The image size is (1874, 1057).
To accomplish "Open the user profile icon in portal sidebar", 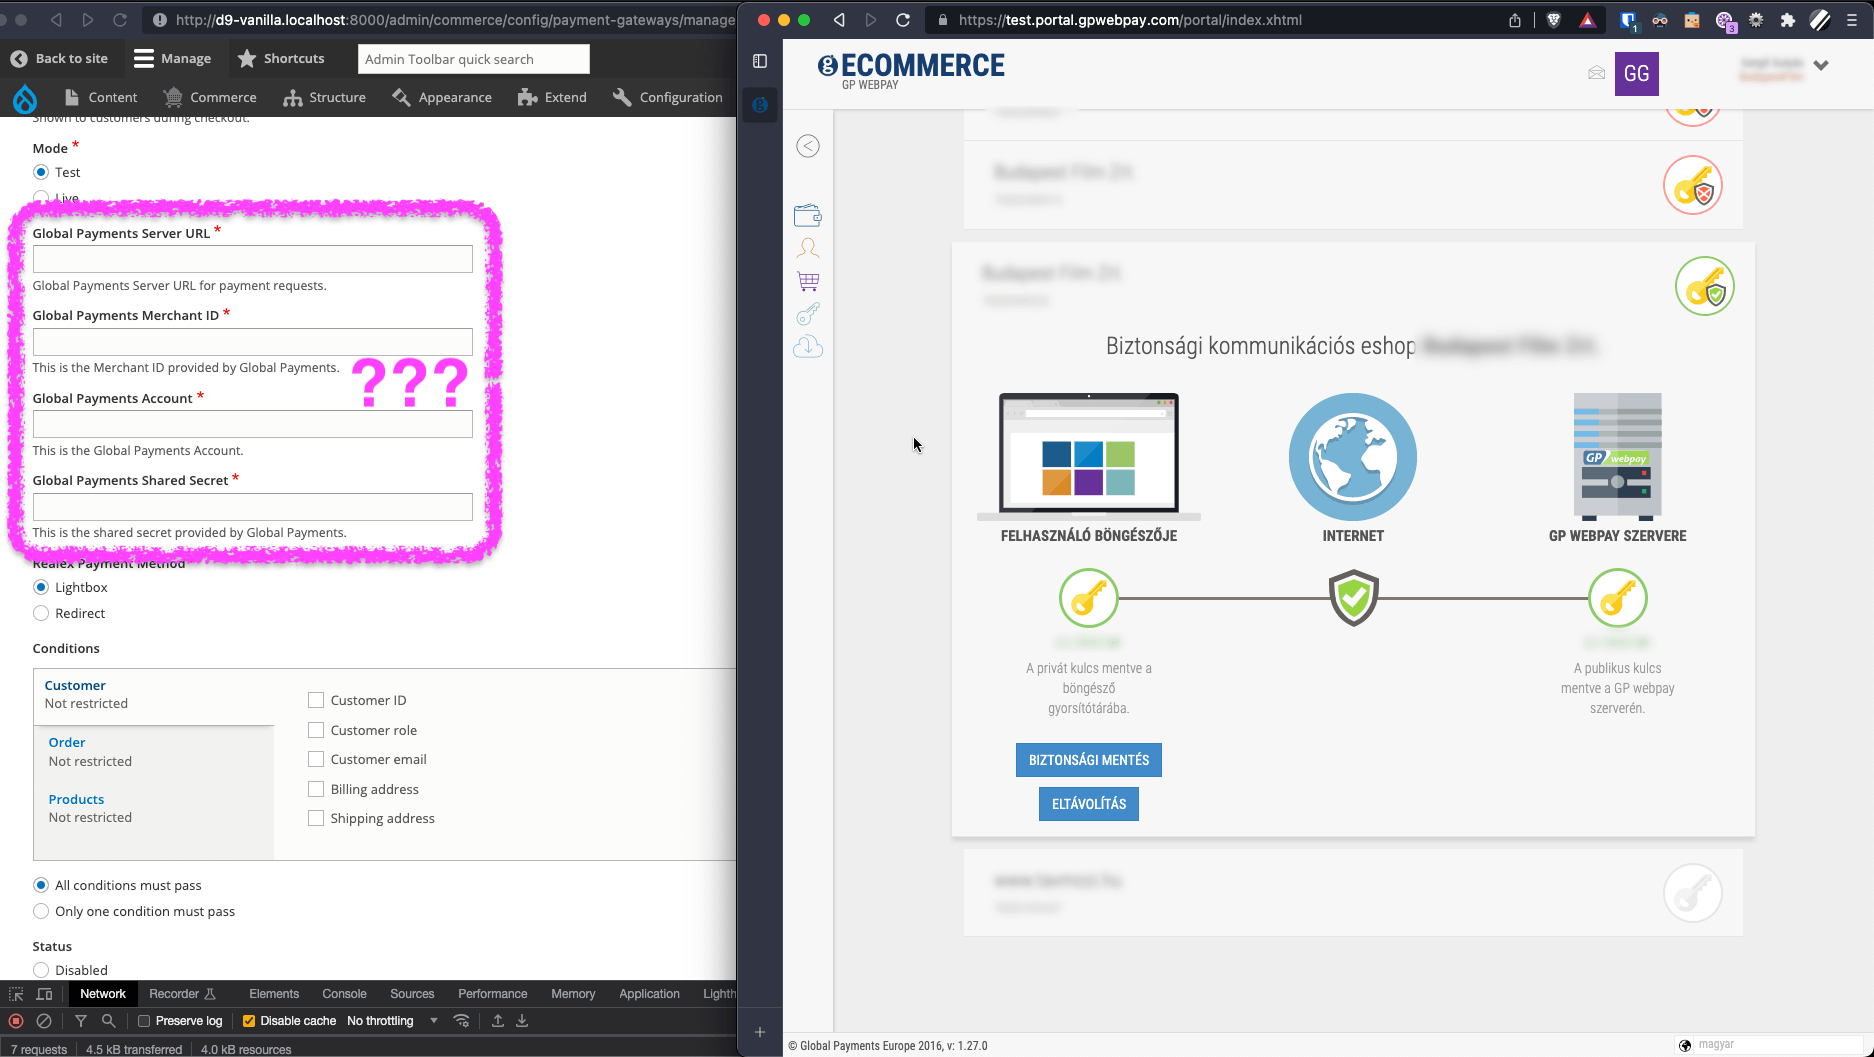I will (808, 248).
